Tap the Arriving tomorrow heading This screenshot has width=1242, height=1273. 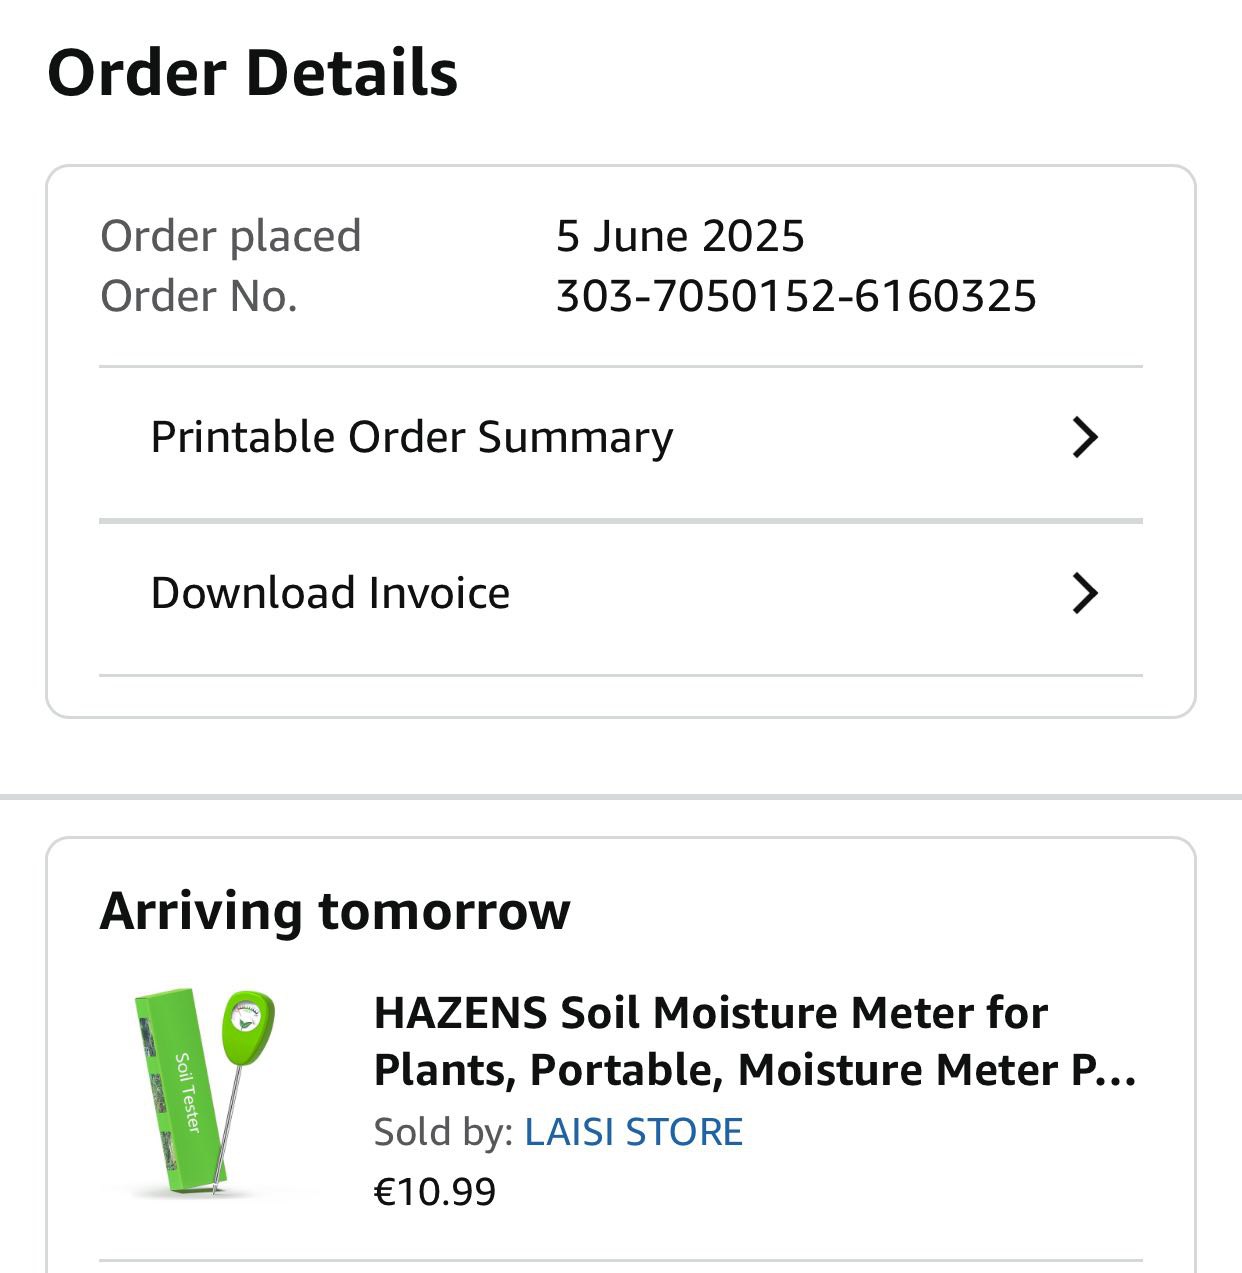[x=335, y=911]
